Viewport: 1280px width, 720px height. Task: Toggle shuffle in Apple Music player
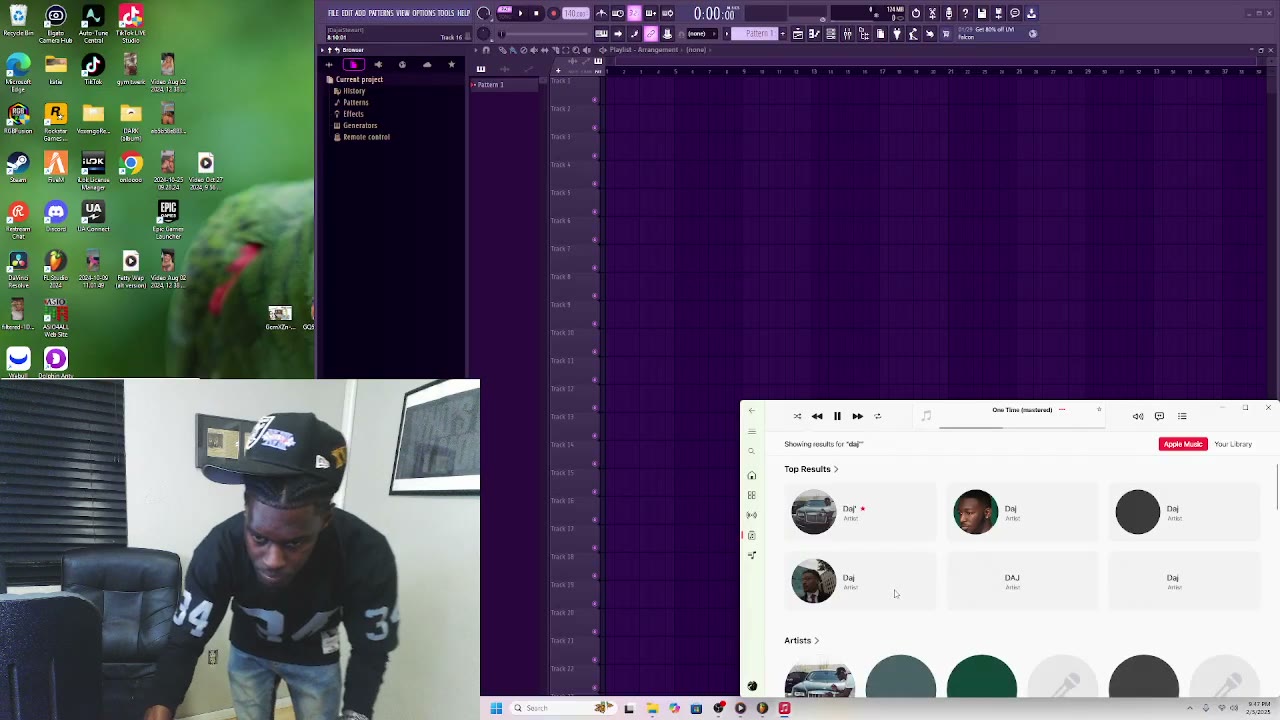(x=797, y=416)
